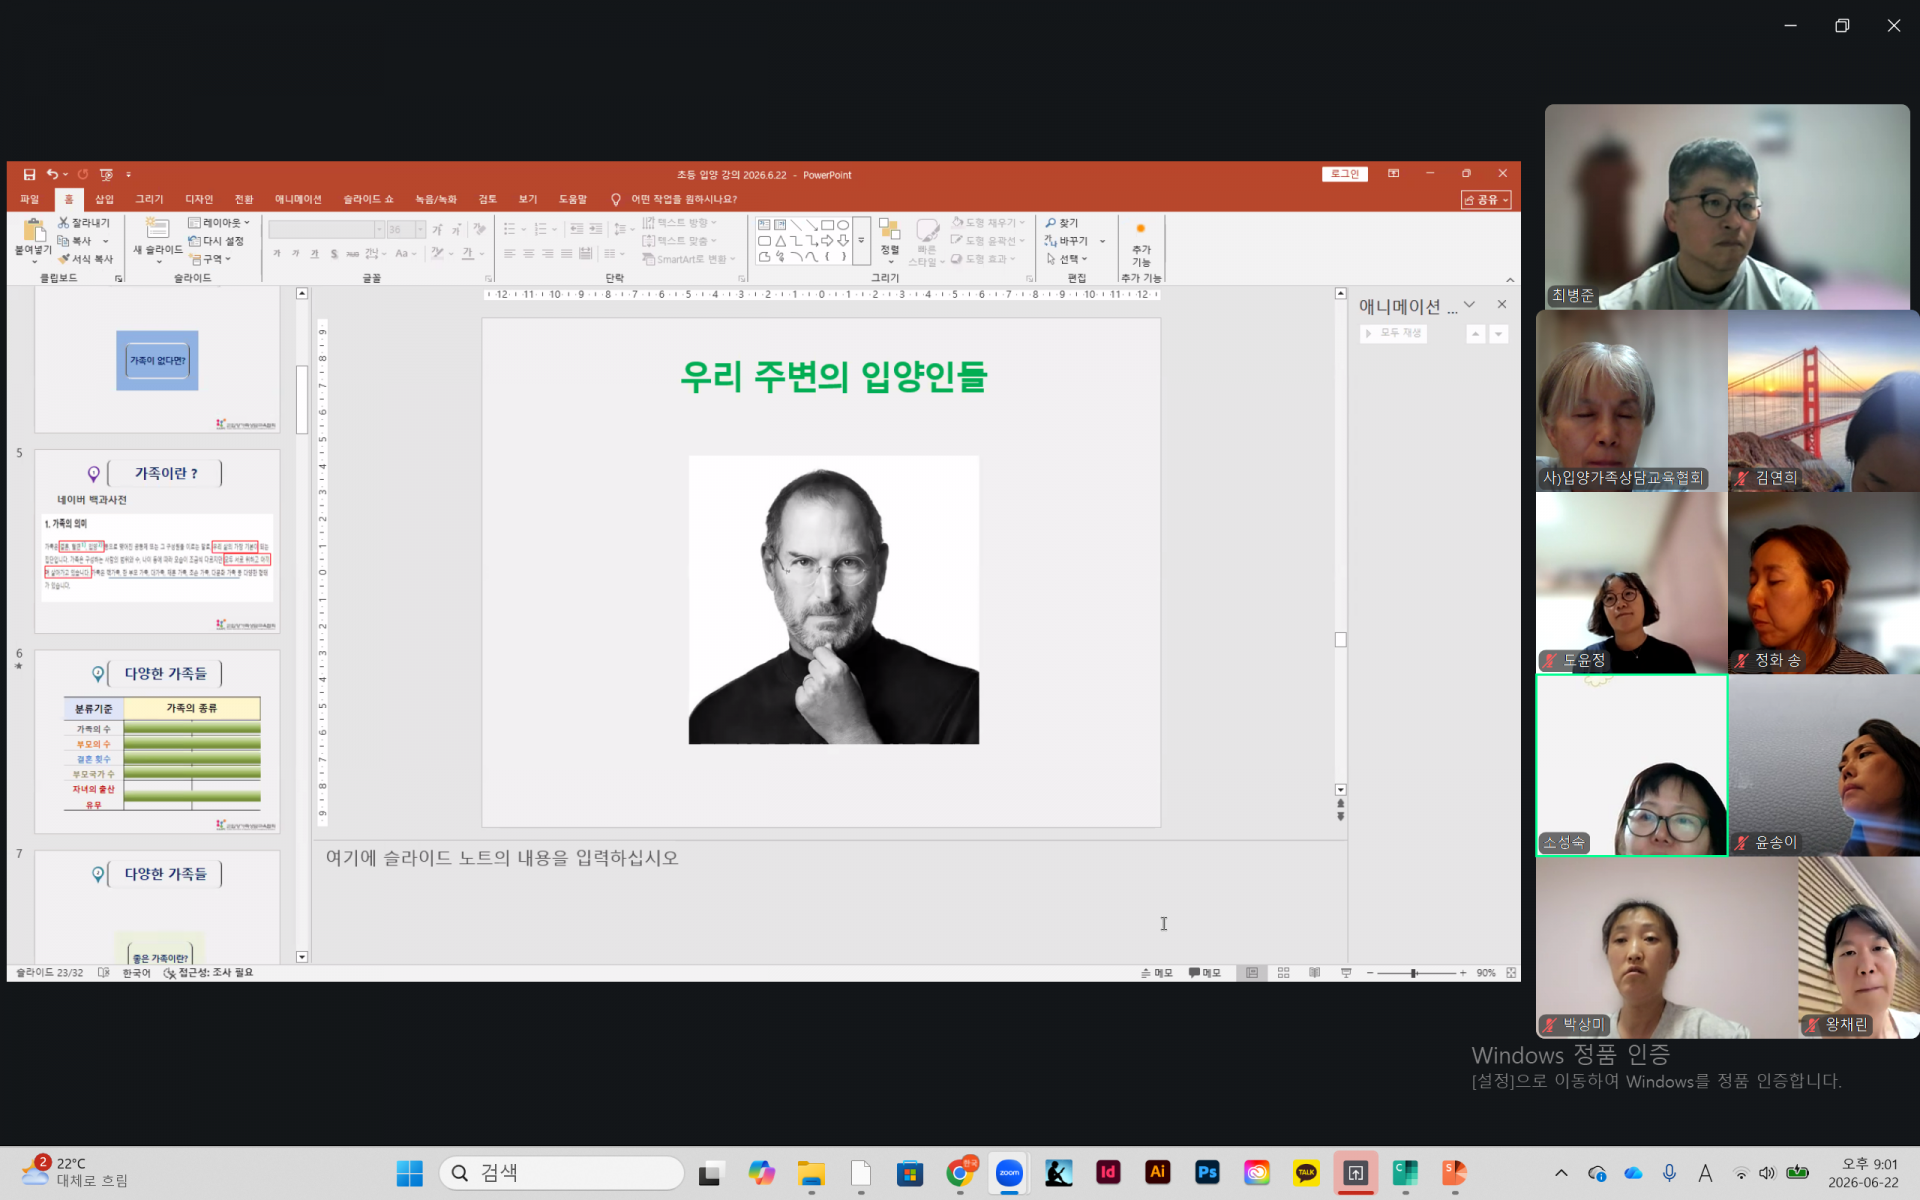Click Format Painter (서식 복사)
This screenshot has height=1200, width=1920.
(x=86, y=259)
